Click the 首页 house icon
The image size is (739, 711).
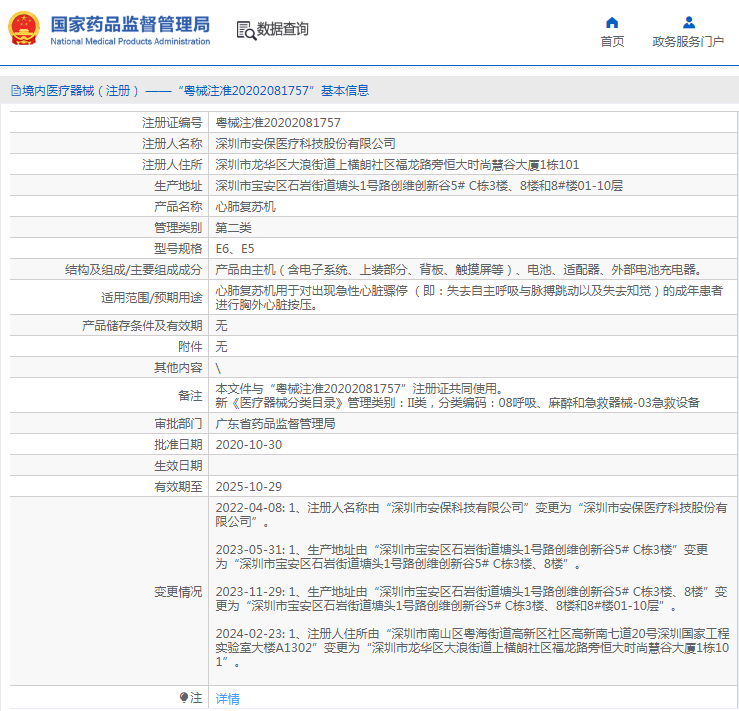[x=612, y=22]
